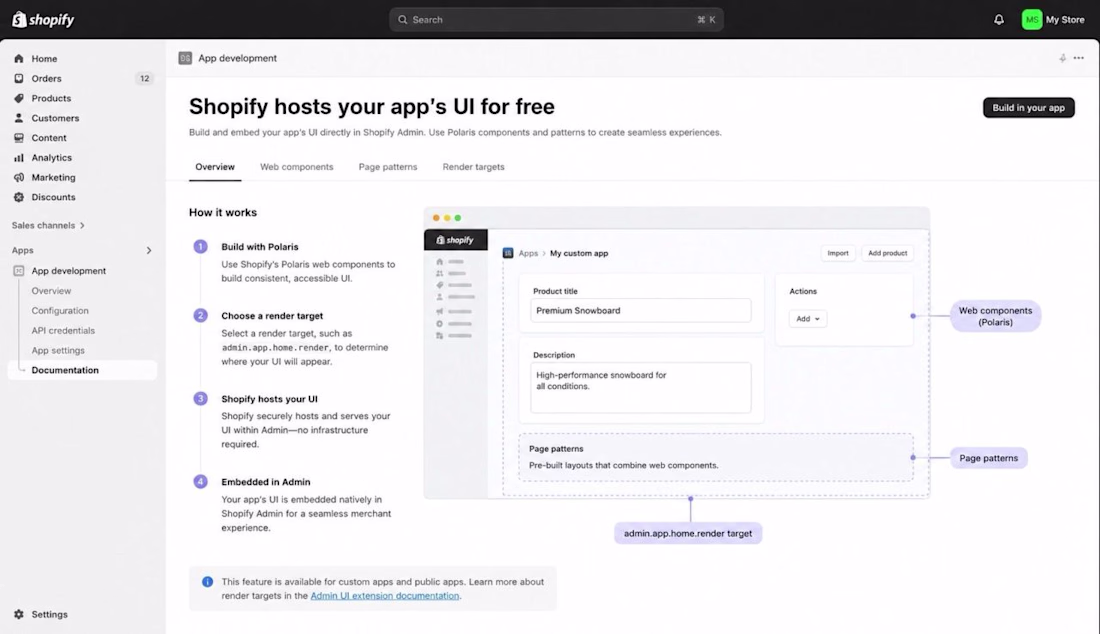
Task: Click the Description text area
Action: tap(640, 388)
